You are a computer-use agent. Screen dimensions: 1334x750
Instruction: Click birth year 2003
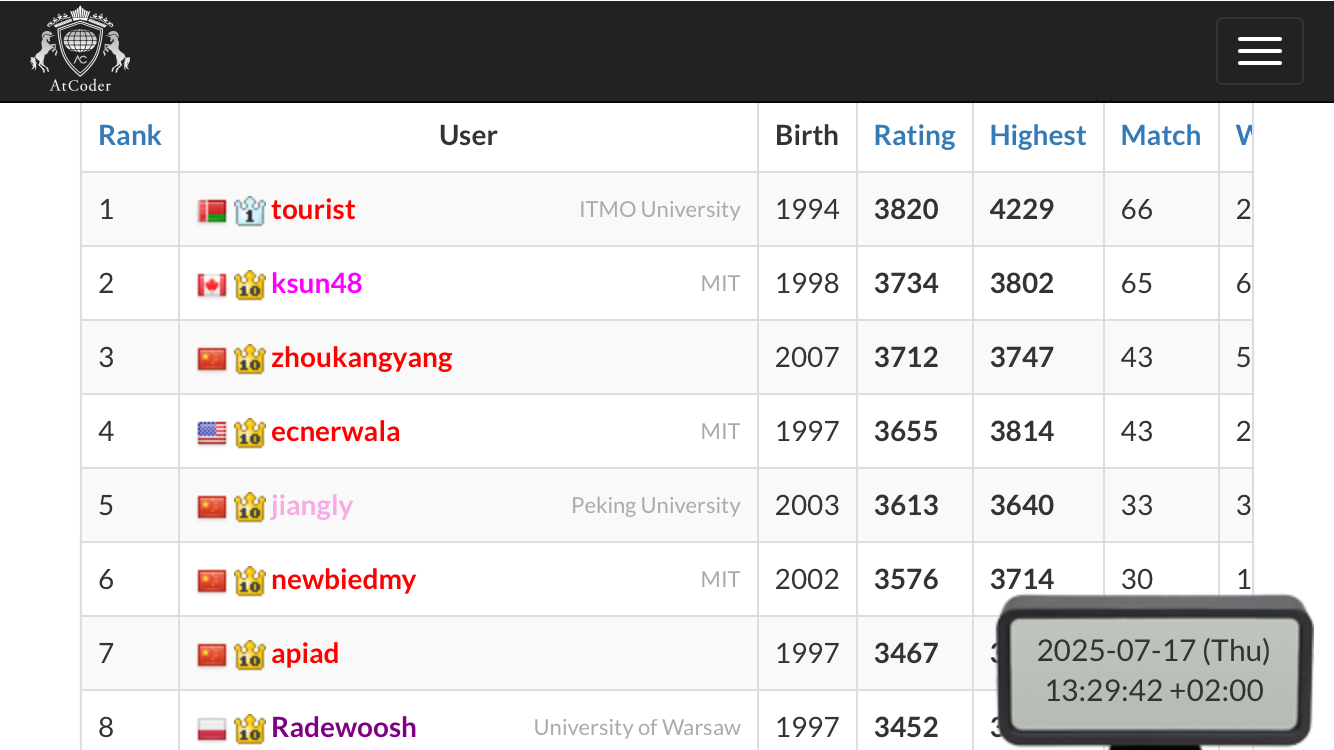pyautogui.click(x=807, y=506)
